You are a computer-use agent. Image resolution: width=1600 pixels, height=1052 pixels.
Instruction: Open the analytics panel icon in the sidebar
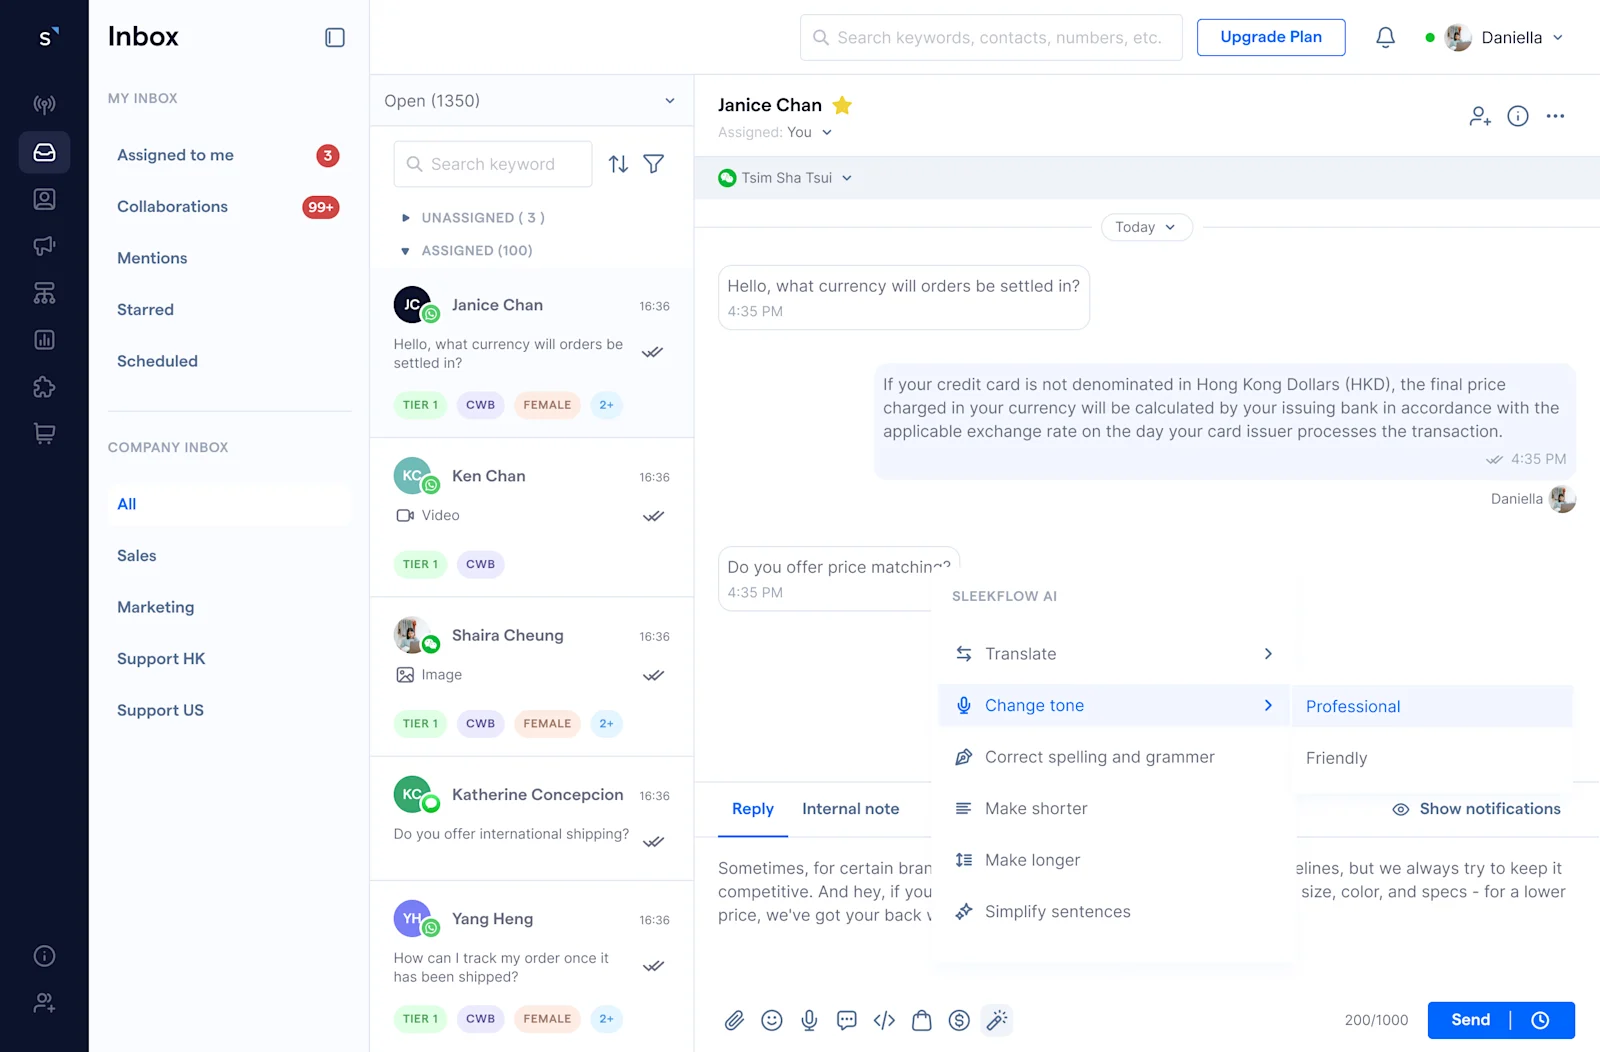(x=44, y=339)
